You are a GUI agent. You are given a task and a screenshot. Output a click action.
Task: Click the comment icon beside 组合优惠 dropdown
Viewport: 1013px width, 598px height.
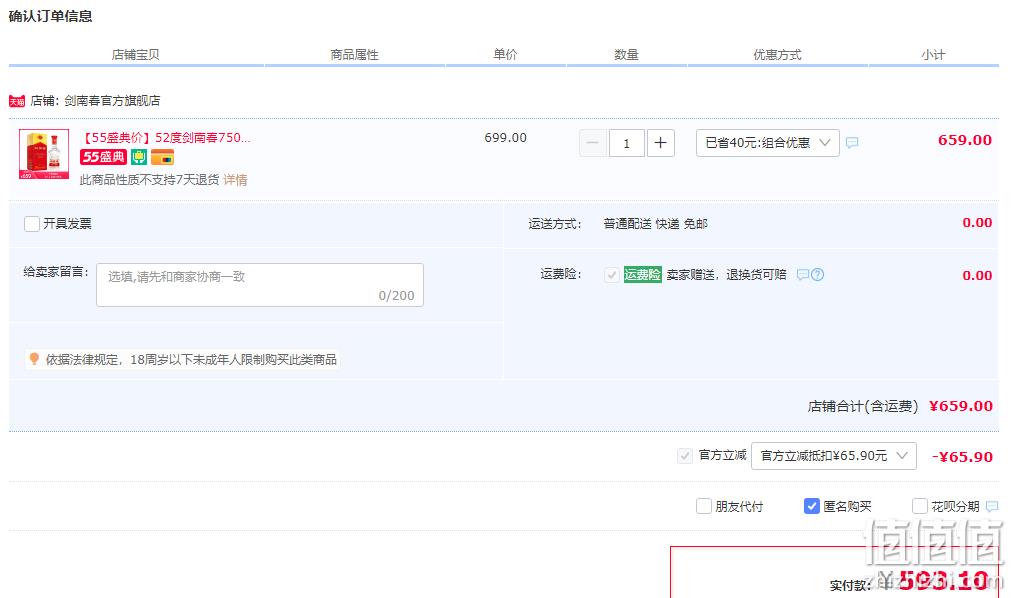click(852, 143)
